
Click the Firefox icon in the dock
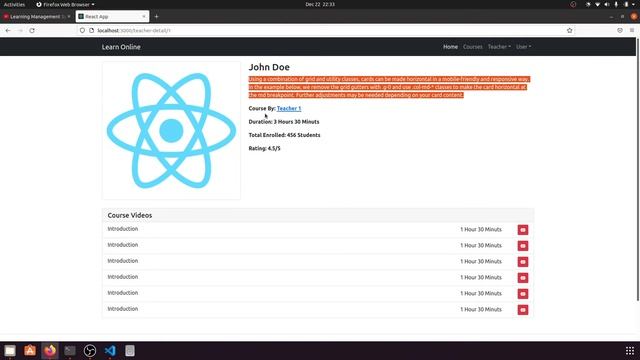point(50,351)
